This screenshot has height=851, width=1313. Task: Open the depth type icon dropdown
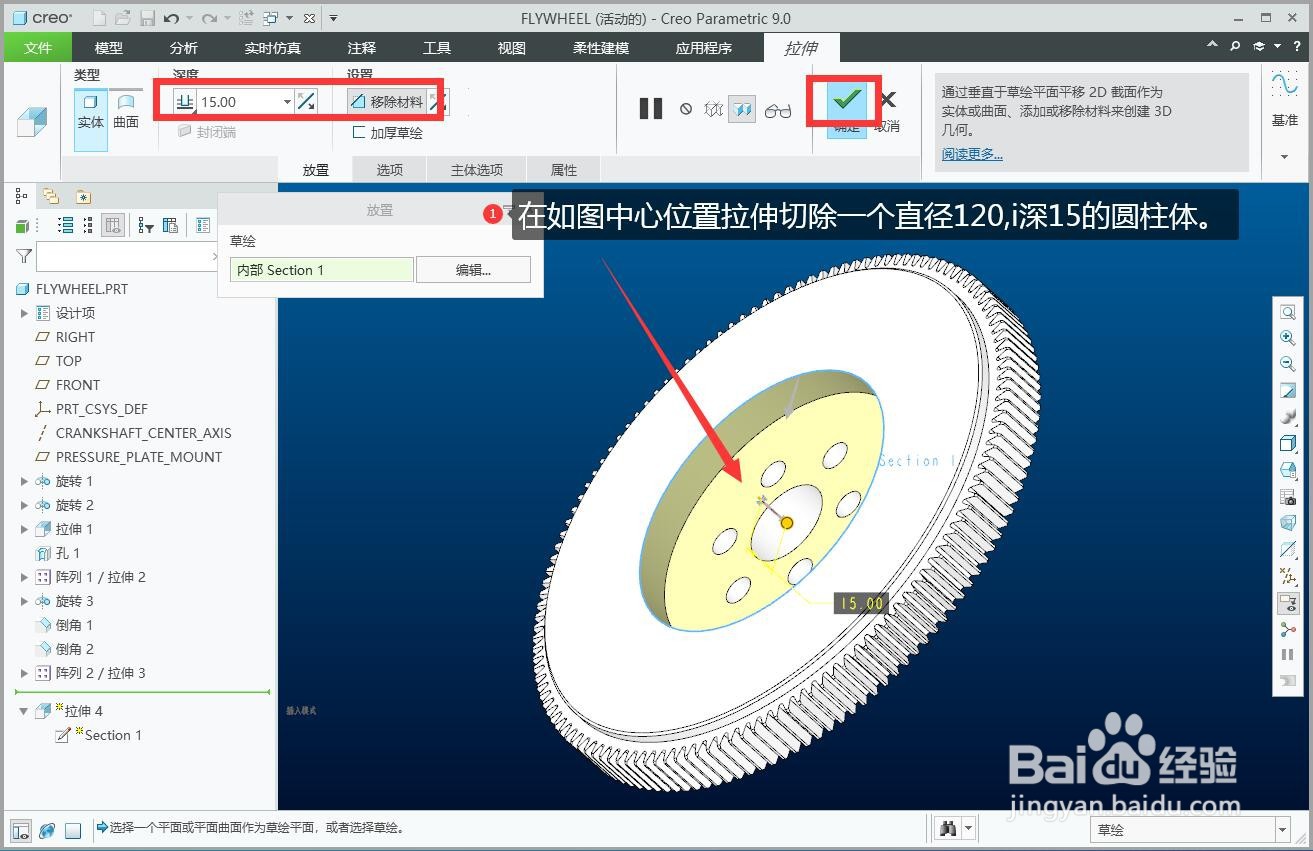pyautogui.click(x=185, y=101)
